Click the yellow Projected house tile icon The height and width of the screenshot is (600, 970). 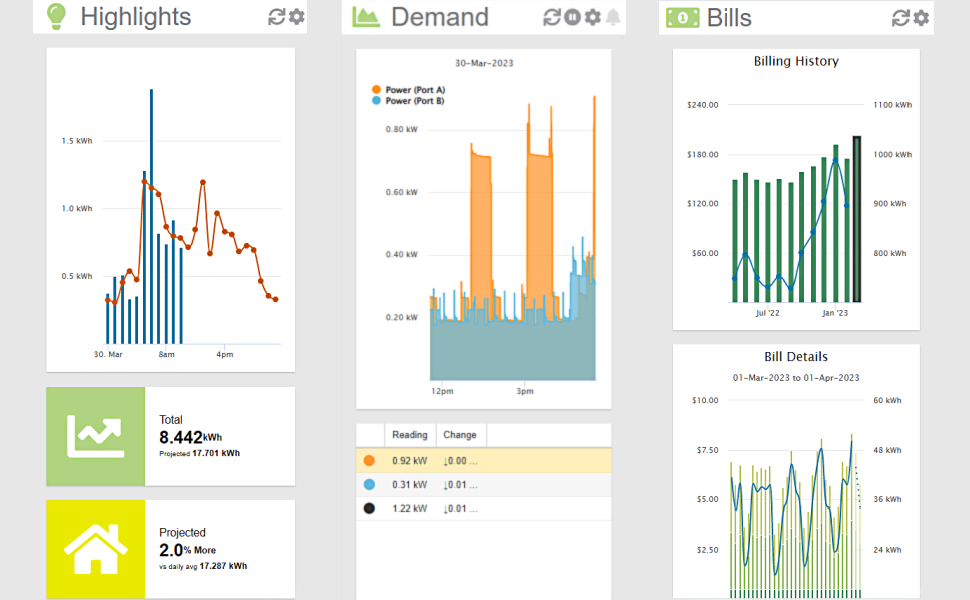(96, 549)
